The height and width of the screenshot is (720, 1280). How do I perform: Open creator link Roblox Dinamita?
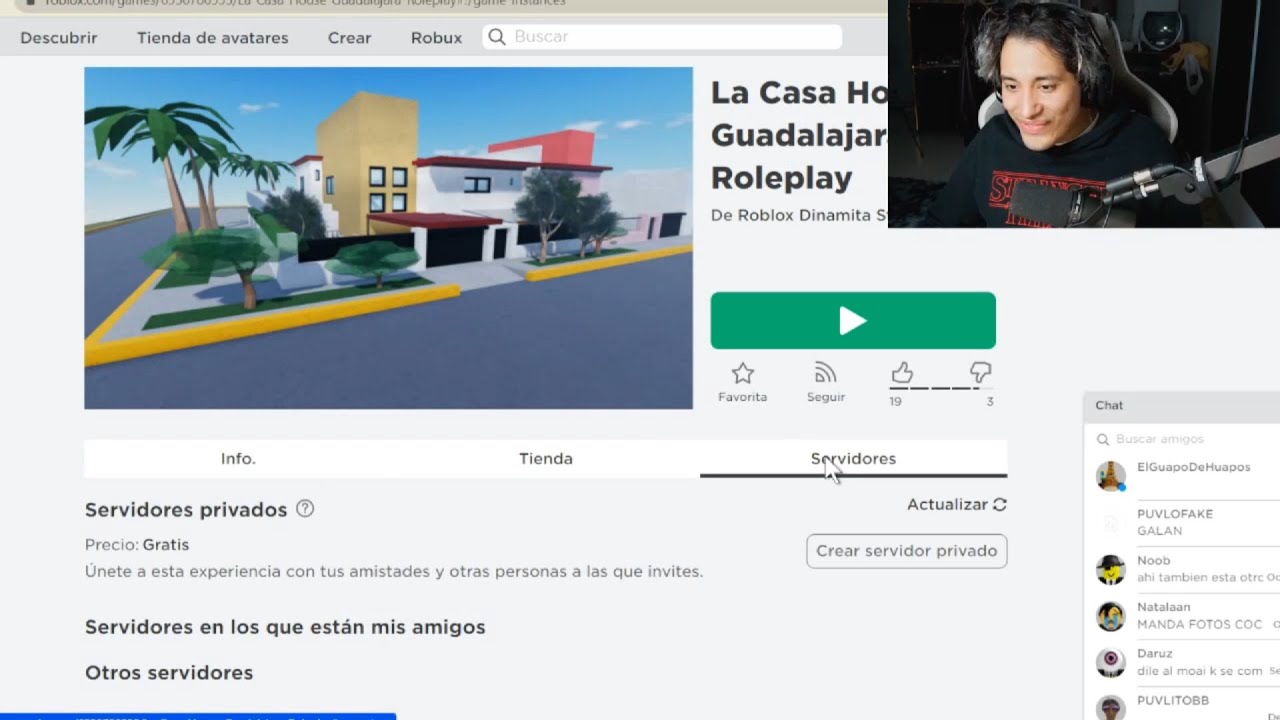[x=812, y=215]
